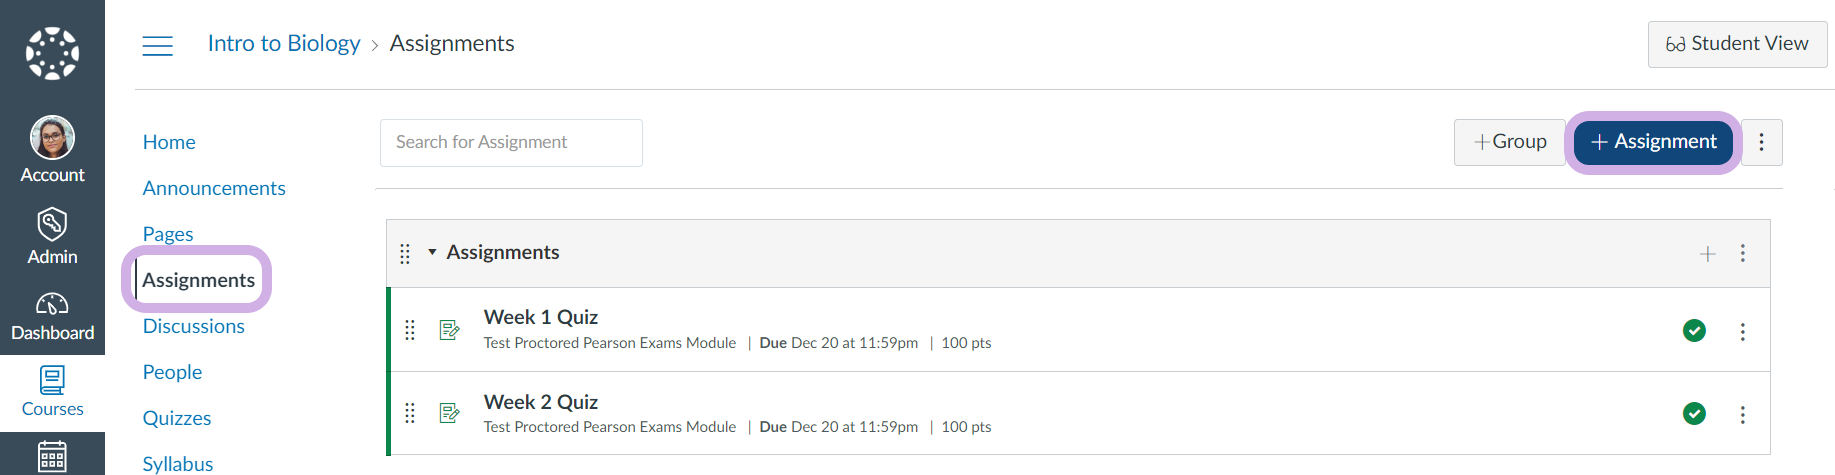Open Intro to Biology breadcrumb link
The image size is (1835, 475).
[x=284, y=43]
